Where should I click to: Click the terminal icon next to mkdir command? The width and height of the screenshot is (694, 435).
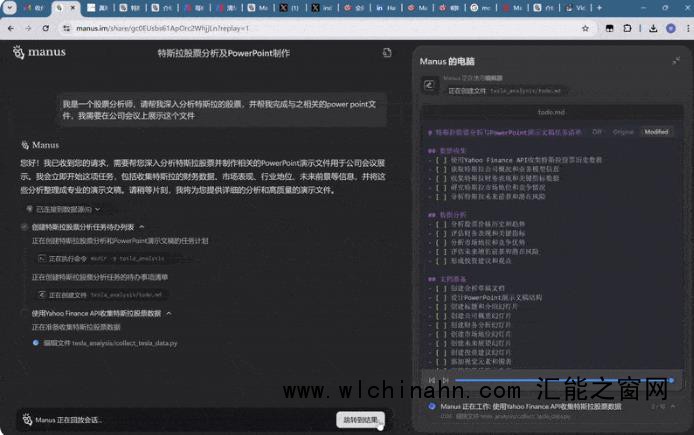tap(41, 258)
